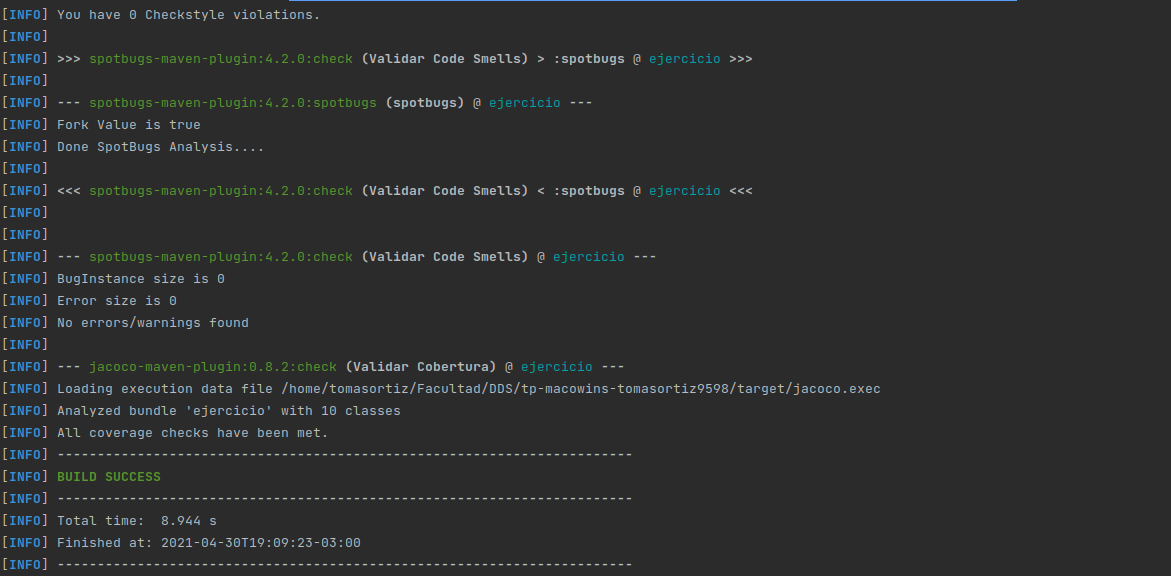
Task: Click '(Validar Cobertura)' label
Action: (420, 367)
